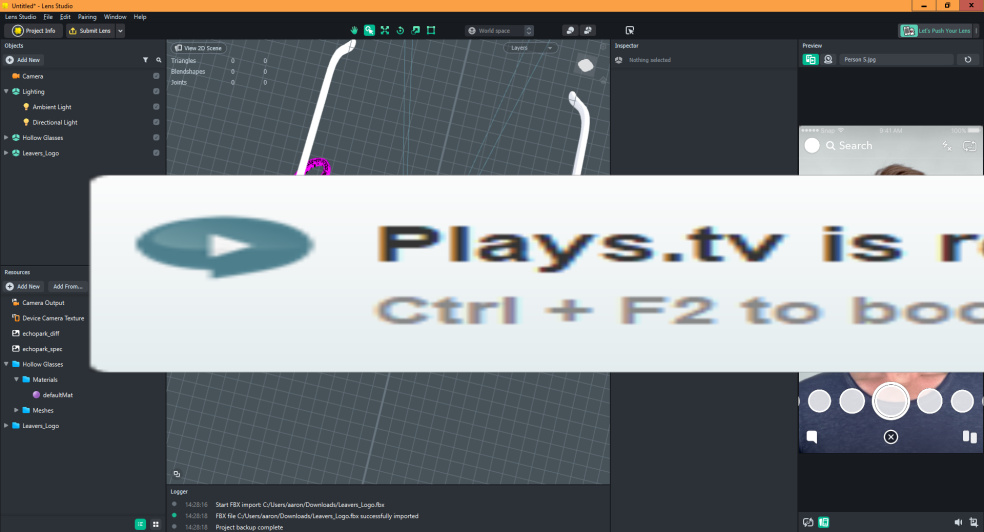Select echopark_spec texture
Image resolution: width=984 pixels, height=532 pixels.
pos(42,349)
